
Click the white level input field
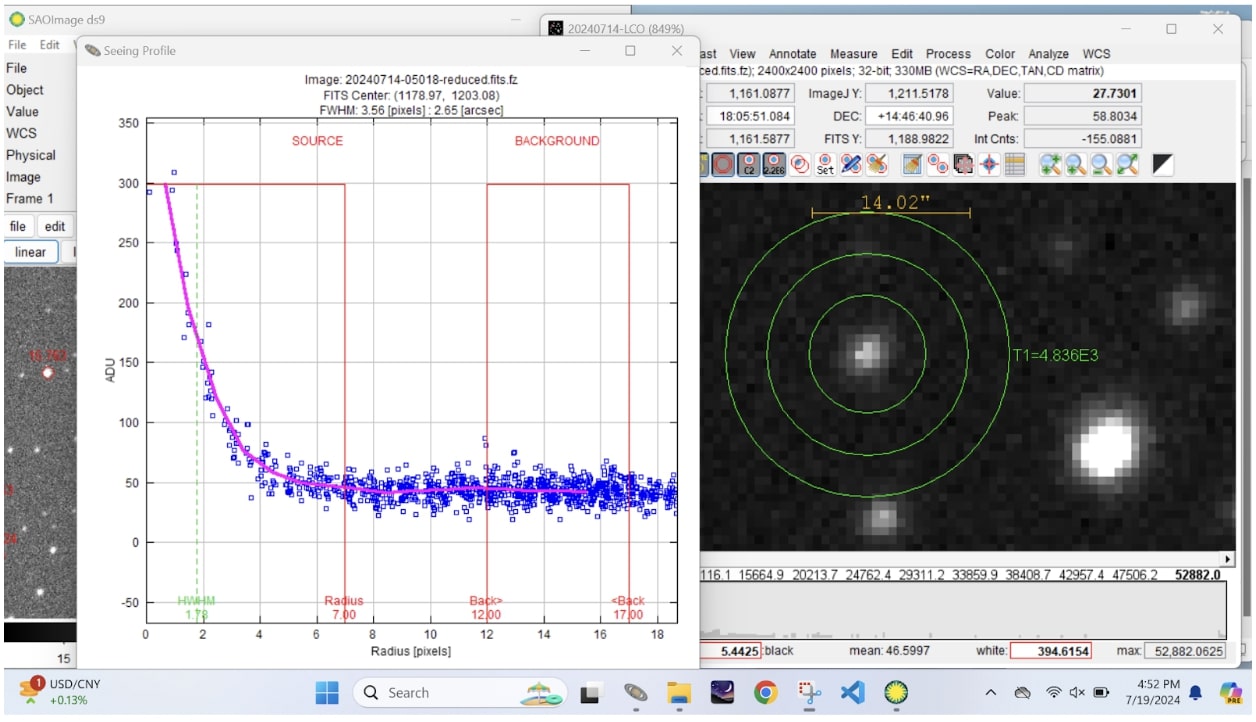point(1050,651)
